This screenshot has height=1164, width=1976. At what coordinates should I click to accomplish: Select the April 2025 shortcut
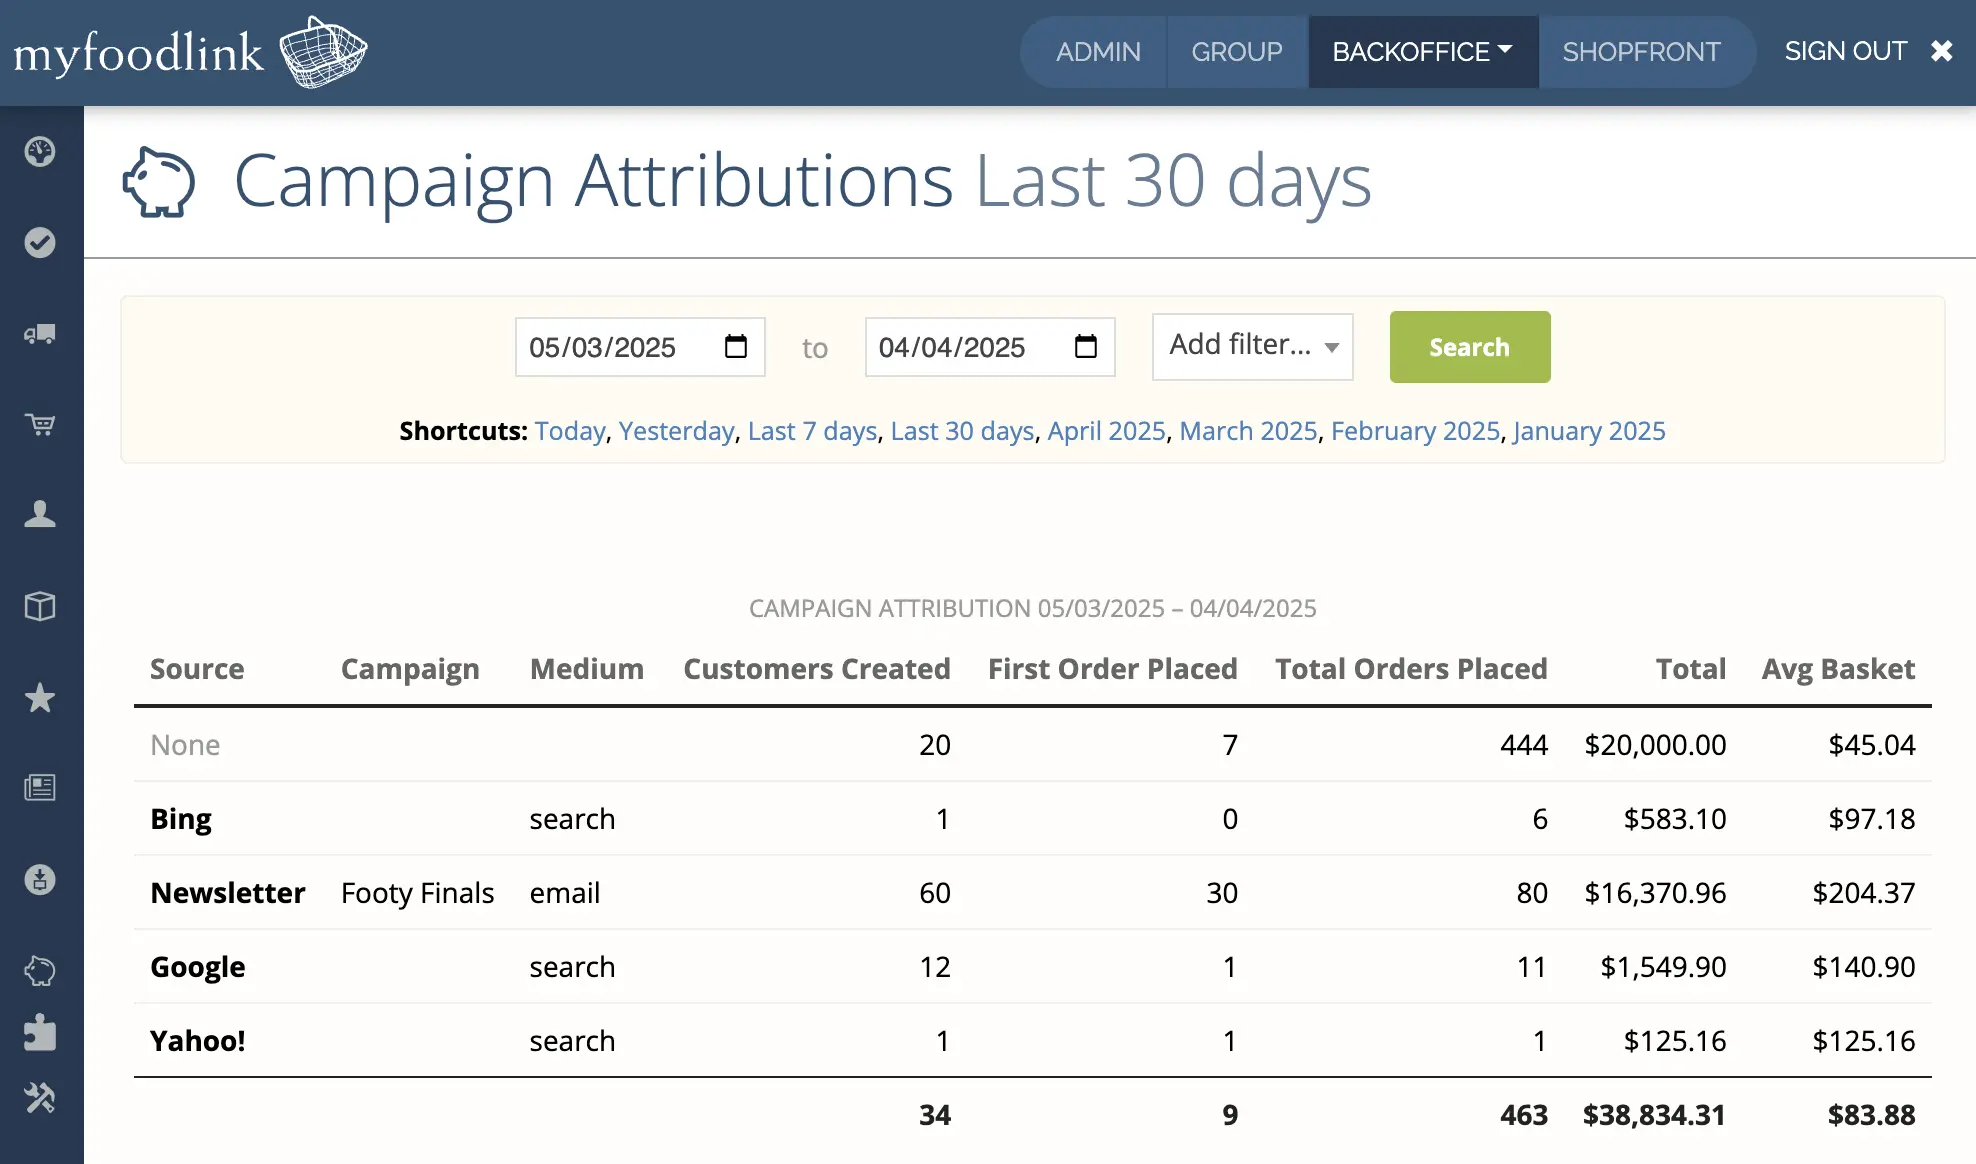tap(1106, 431)
